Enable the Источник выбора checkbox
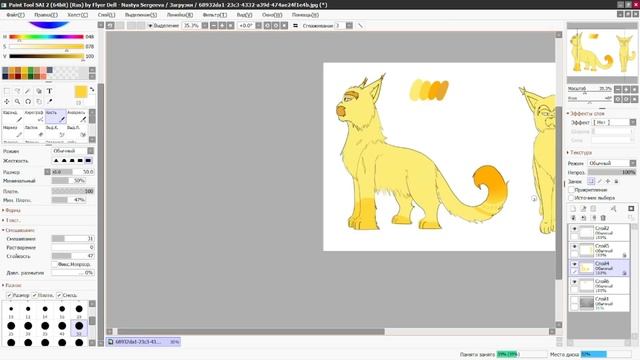640x360 pixels. [571, 198]
